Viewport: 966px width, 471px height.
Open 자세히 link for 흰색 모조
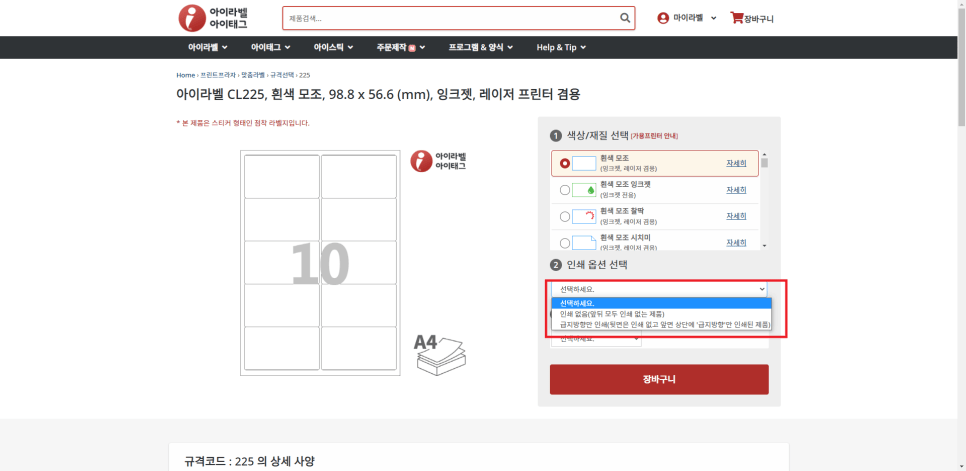pos(736,163)
